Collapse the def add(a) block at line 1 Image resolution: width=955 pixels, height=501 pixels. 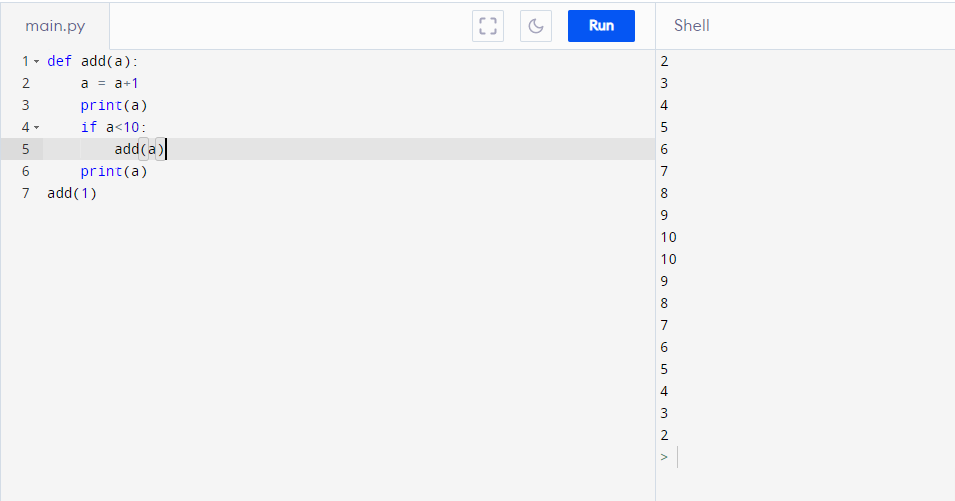tap(37, 61)
